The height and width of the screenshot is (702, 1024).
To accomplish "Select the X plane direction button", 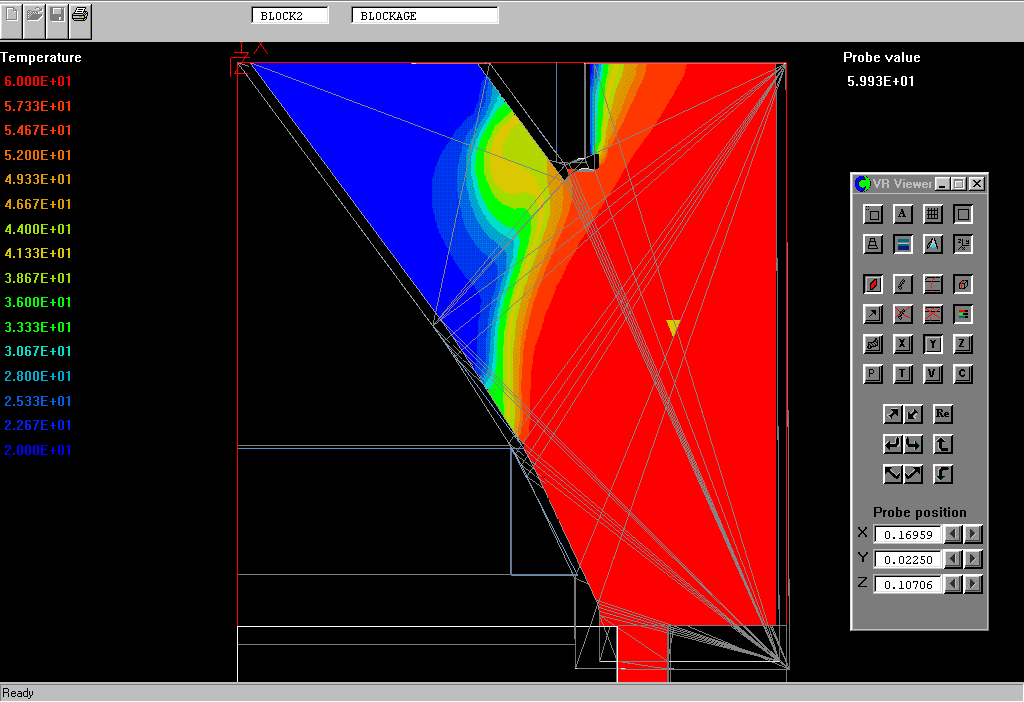I will (902, 344).
